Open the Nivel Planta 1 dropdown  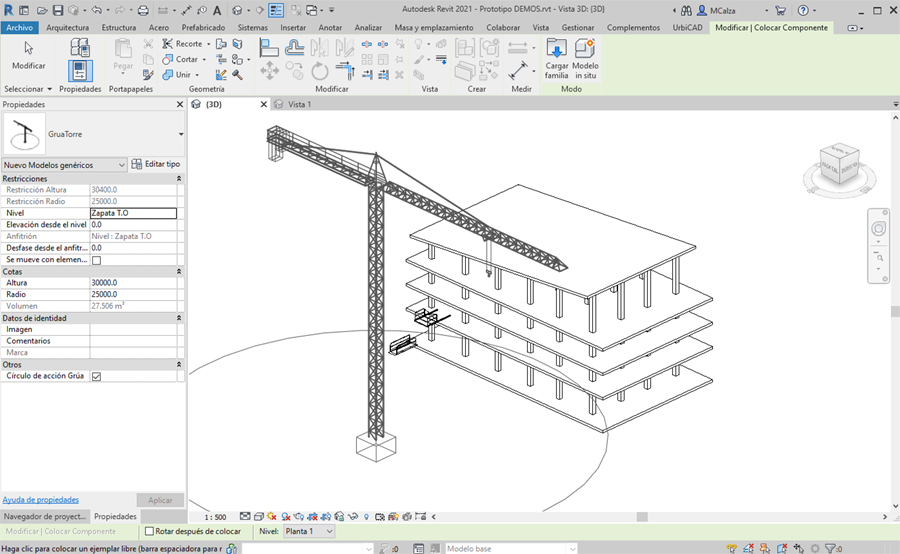pyautogui.click(x=310, y=532)
